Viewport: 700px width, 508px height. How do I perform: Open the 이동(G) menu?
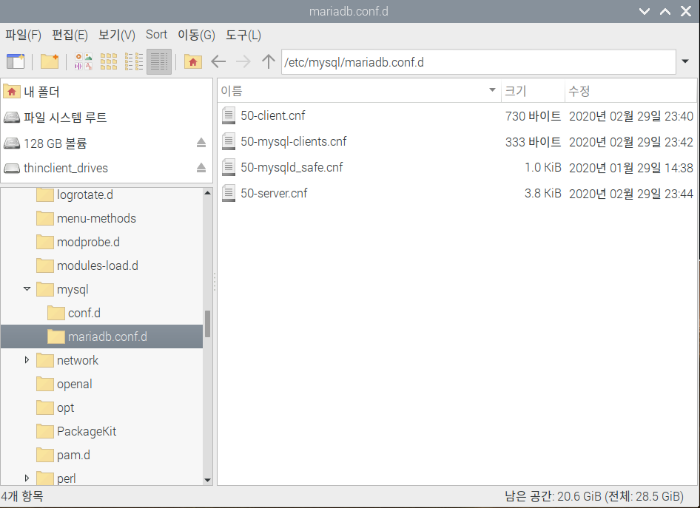click(196, 35)
